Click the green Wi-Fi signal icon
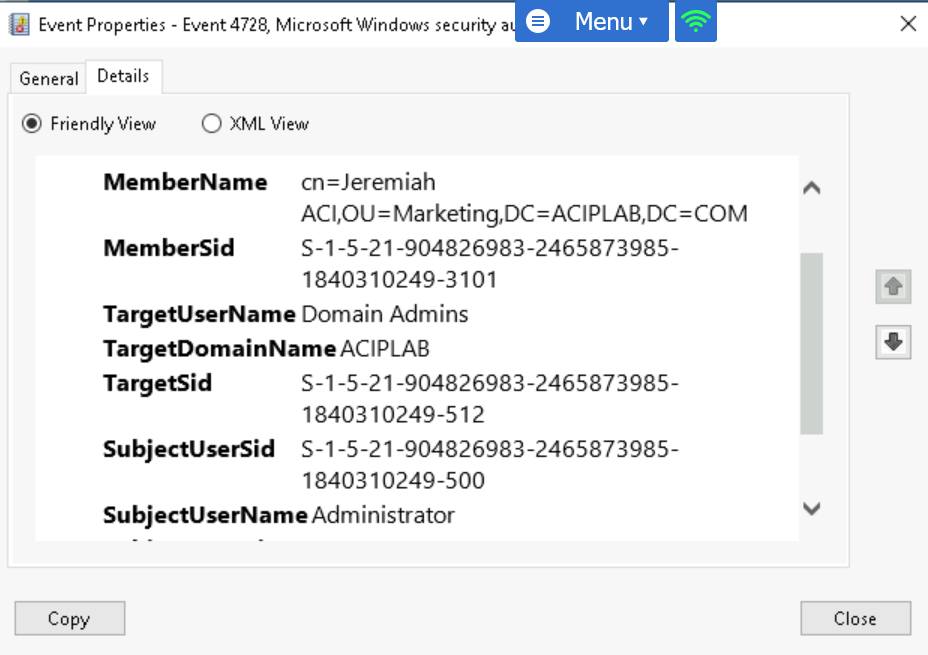 [695, 22]
